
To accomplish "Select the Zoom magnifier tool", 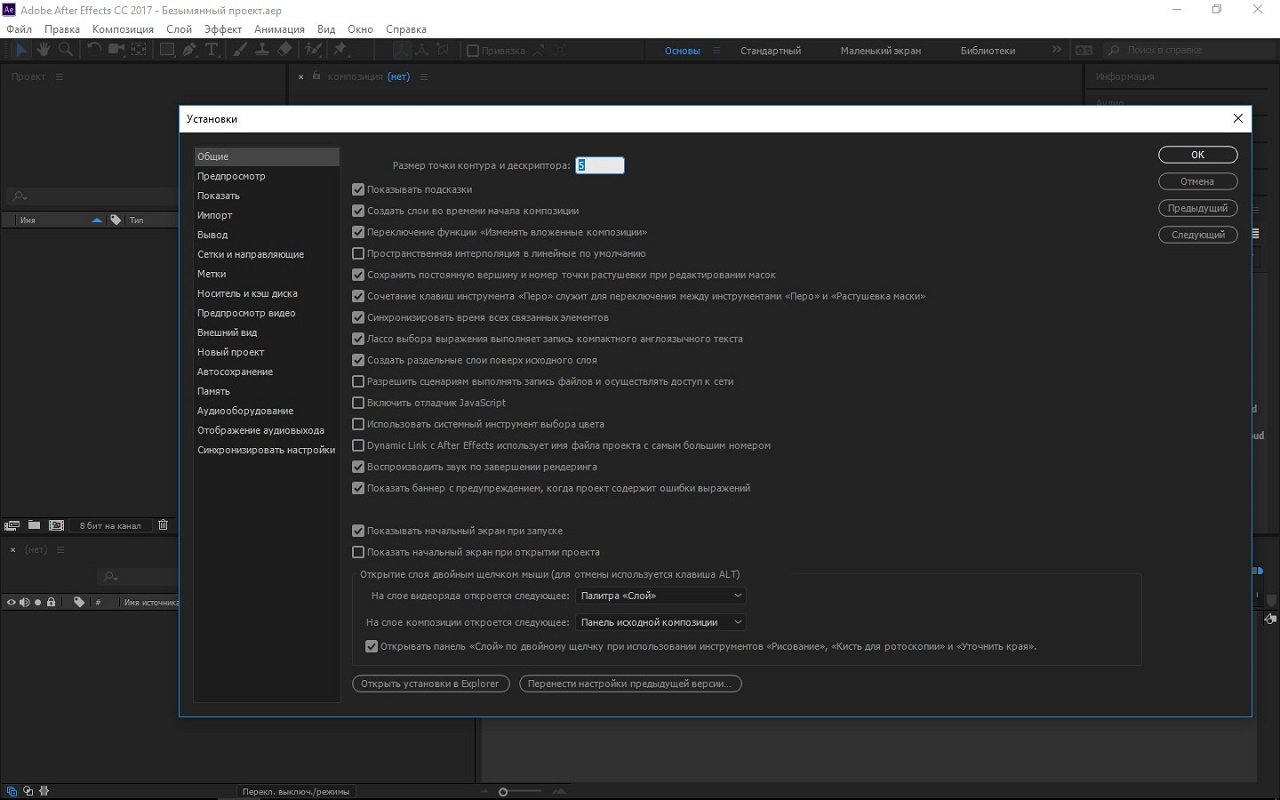I will (x=65, y=50).
